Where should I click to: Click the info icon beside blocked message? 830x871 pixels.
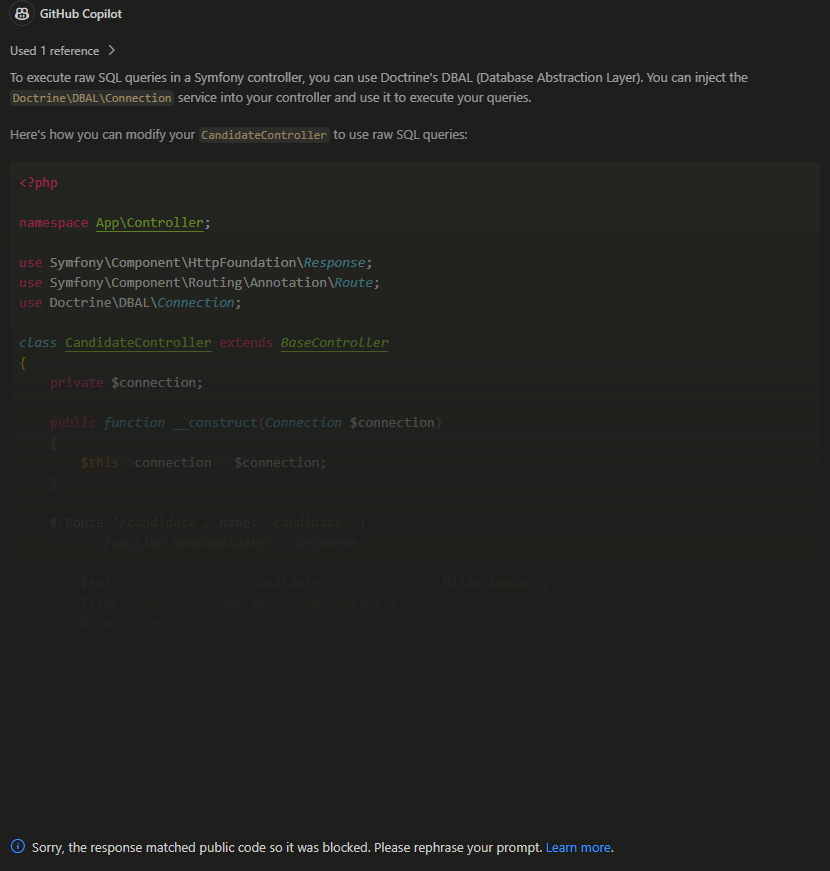[18, 847]
